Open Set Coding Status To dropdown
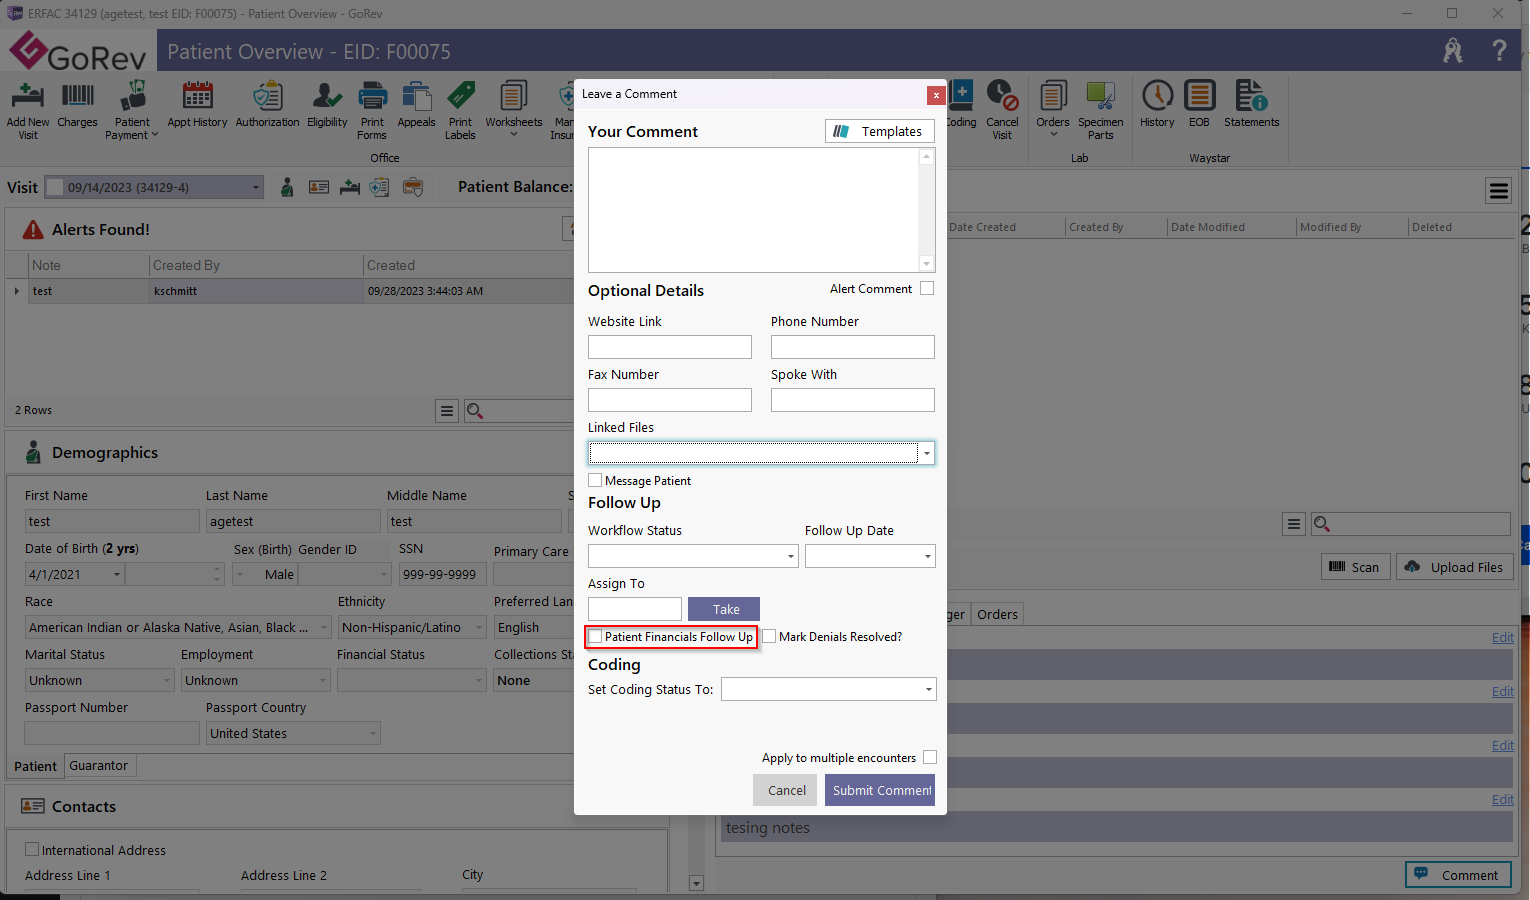This screenshot has height=900, width=1530. point(928,689)
